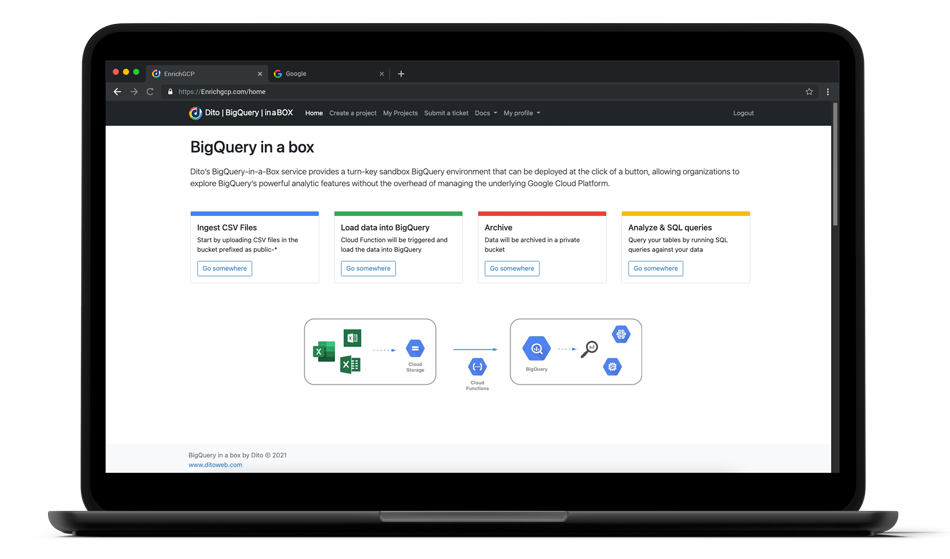Image resolution: width=950 pixels, height=559 pixels.
Task: Click the EnrichGCP tab favicon
Action: (x=156, y=74)
